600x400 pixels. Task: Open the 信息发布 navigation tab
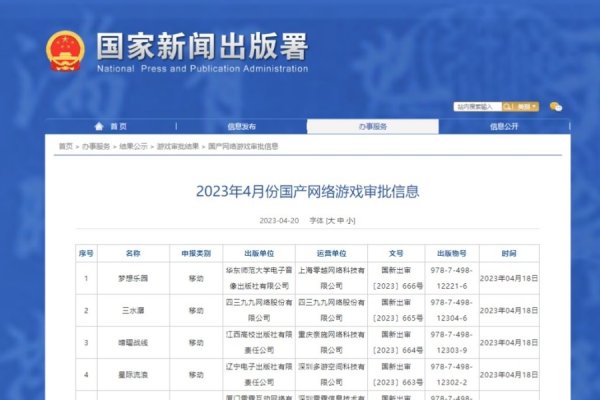click(241, 126)
